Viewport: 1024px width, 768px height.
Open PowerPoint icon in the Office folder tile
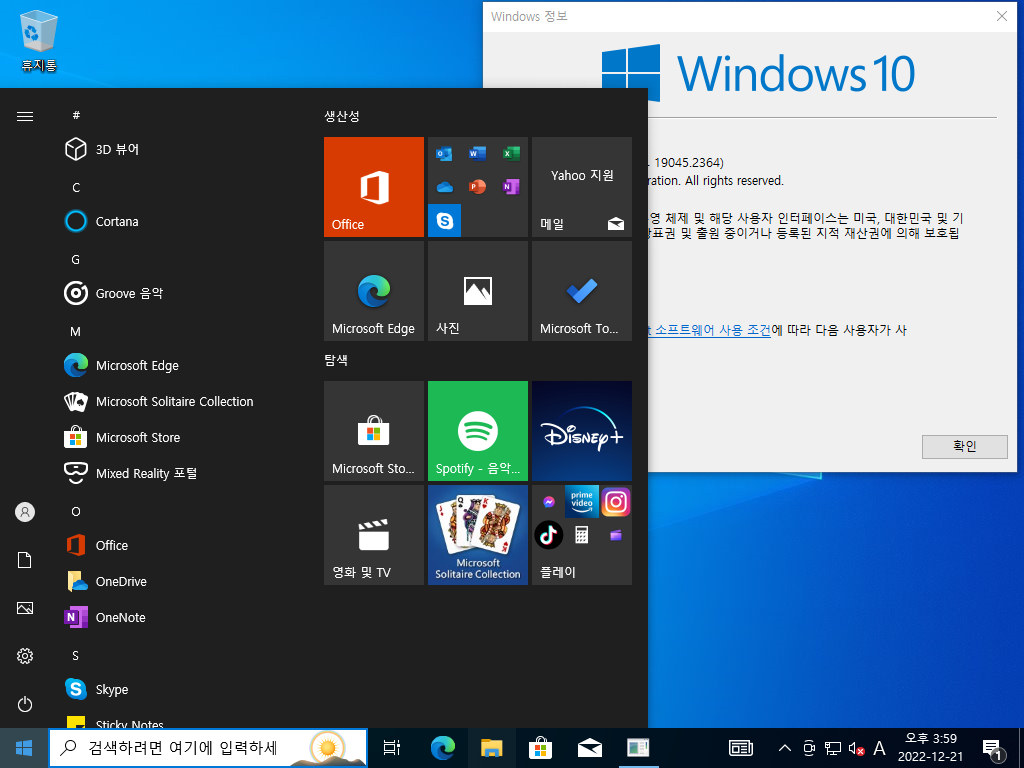coord(477,187)
